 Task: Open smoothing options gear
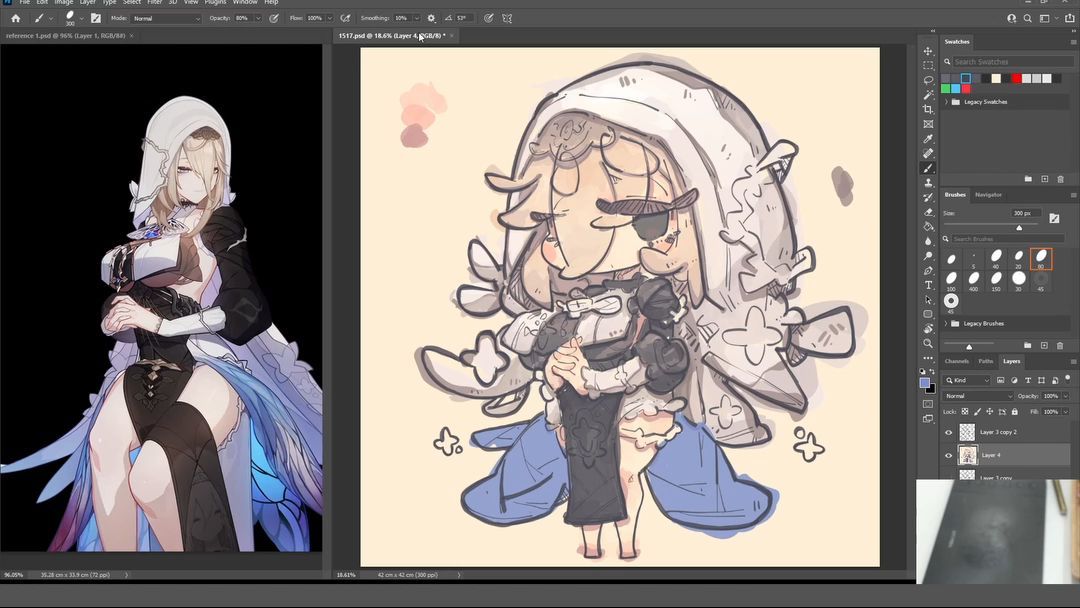click(x=431, y=18)
